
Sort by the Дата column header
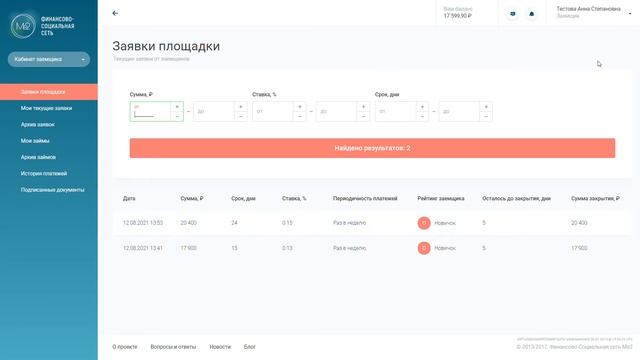[x=129, y=198]
